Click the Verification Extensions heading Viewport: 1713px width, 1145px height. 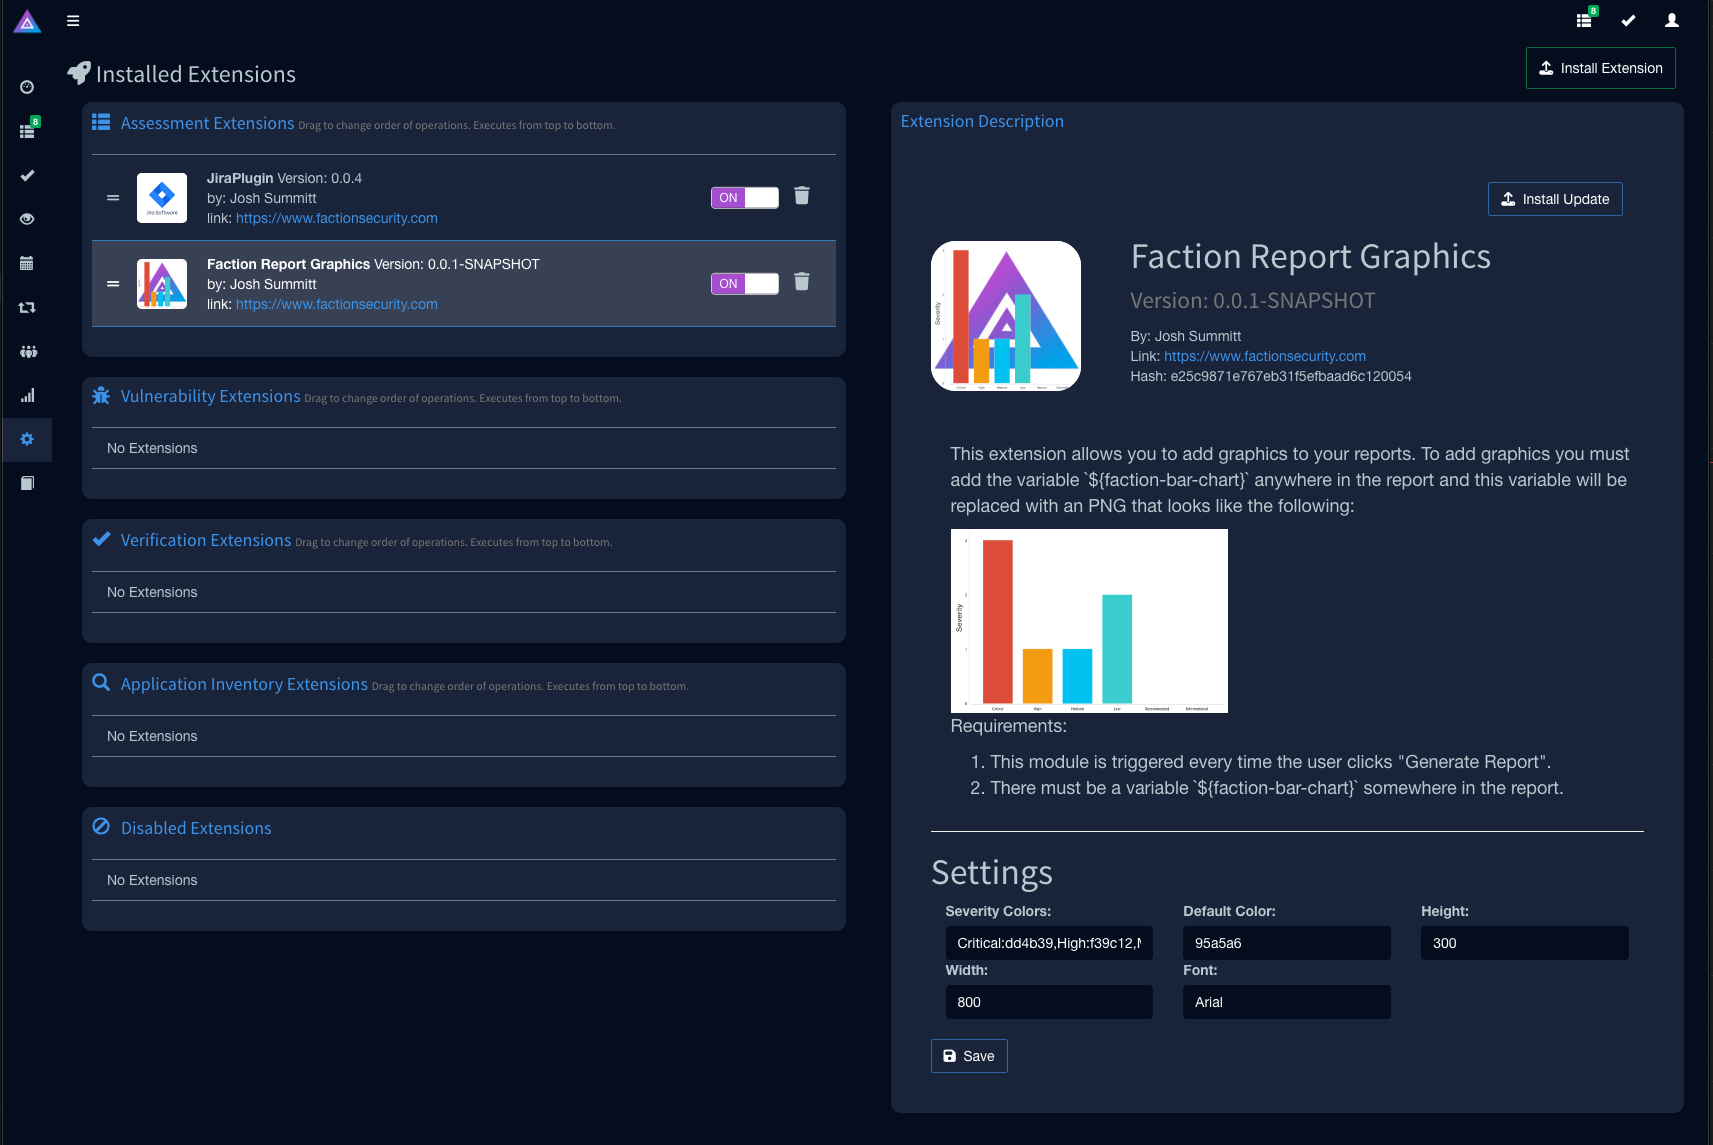206,540
